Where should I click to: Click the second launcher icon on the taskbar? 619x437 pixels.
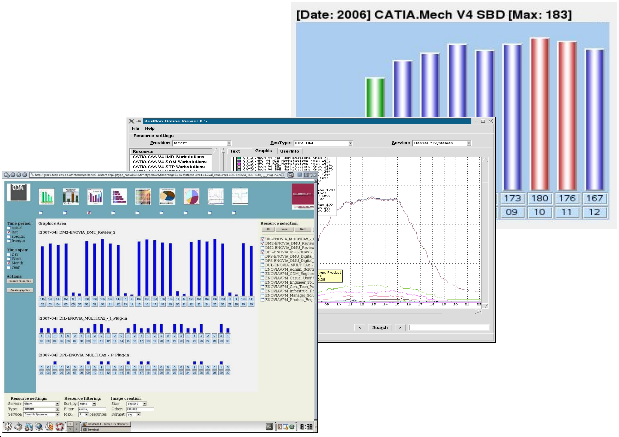pyautogui.click(x=18, y=426)
